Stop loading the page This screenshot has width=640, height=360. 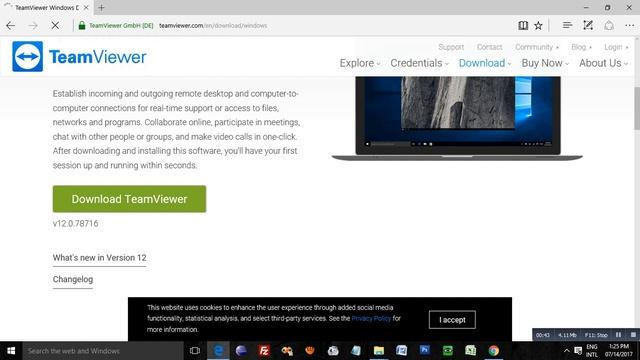click(x=55, y=25)
